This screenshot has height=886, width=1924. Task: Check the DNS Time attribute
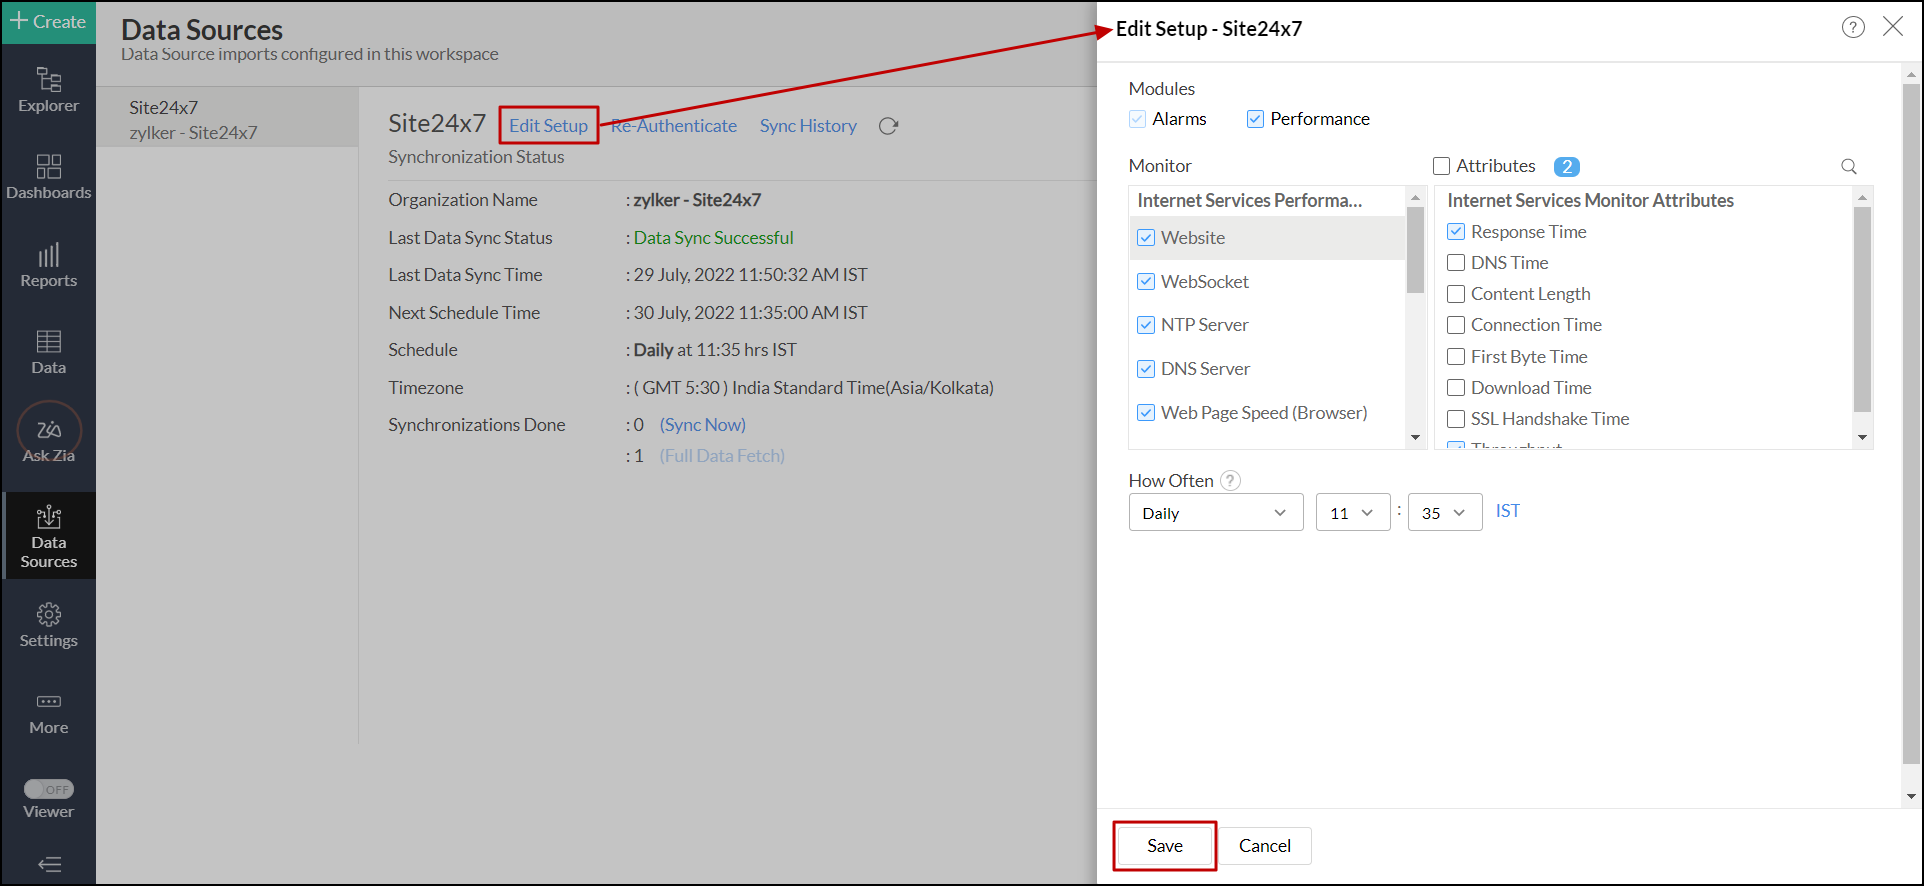[1456, 263]
